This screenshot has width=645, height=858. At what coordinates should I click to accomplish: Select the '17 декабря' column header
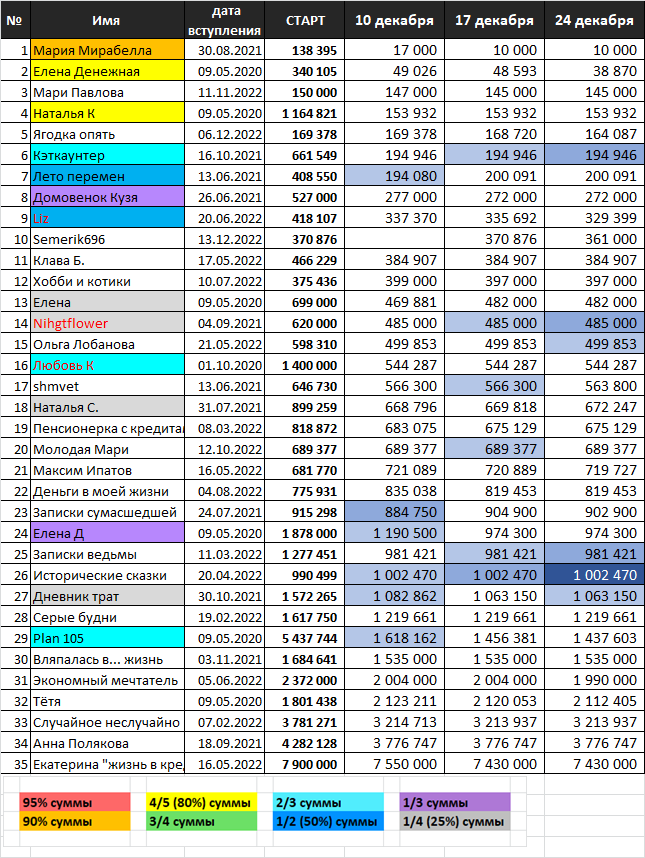click(495, 20)
